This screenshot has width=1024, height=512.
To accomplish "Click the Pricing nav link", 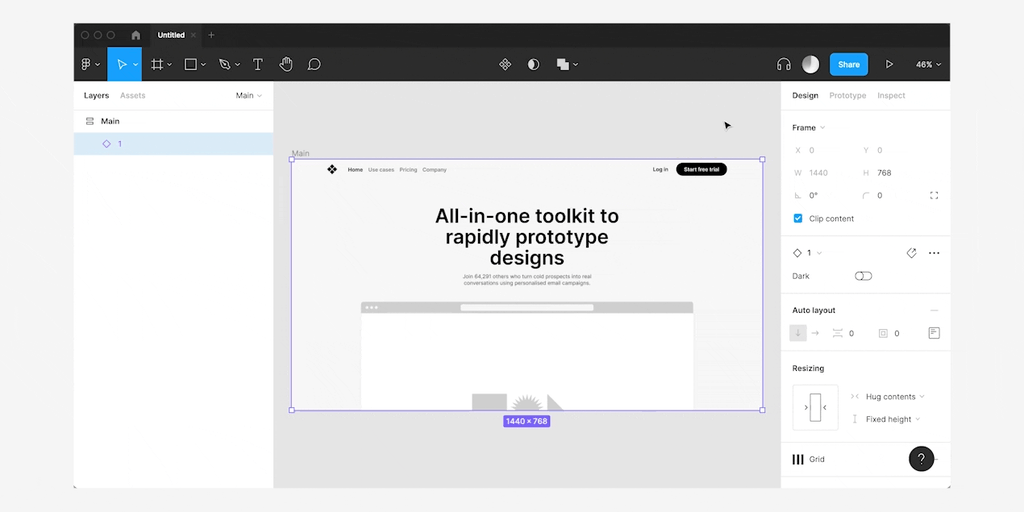I will [x=408, y=170].
